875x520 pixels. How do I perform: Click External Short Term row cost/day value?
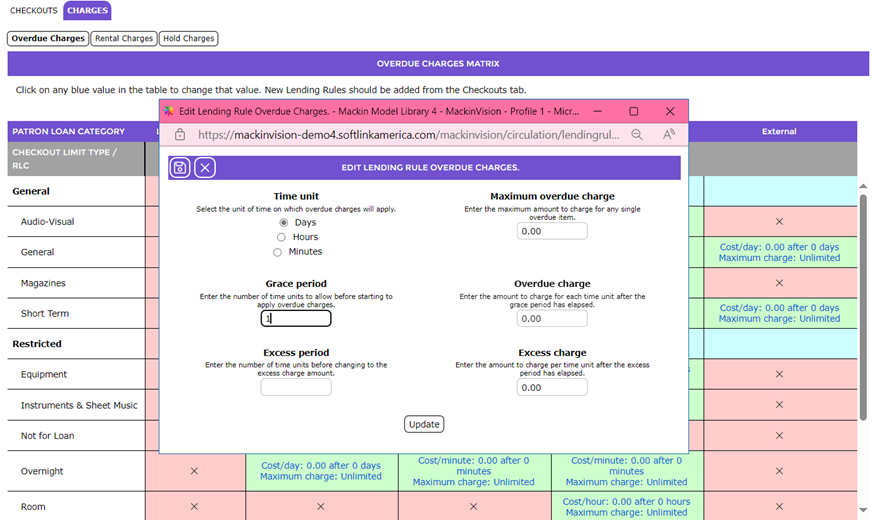click(x=779, y=307)
